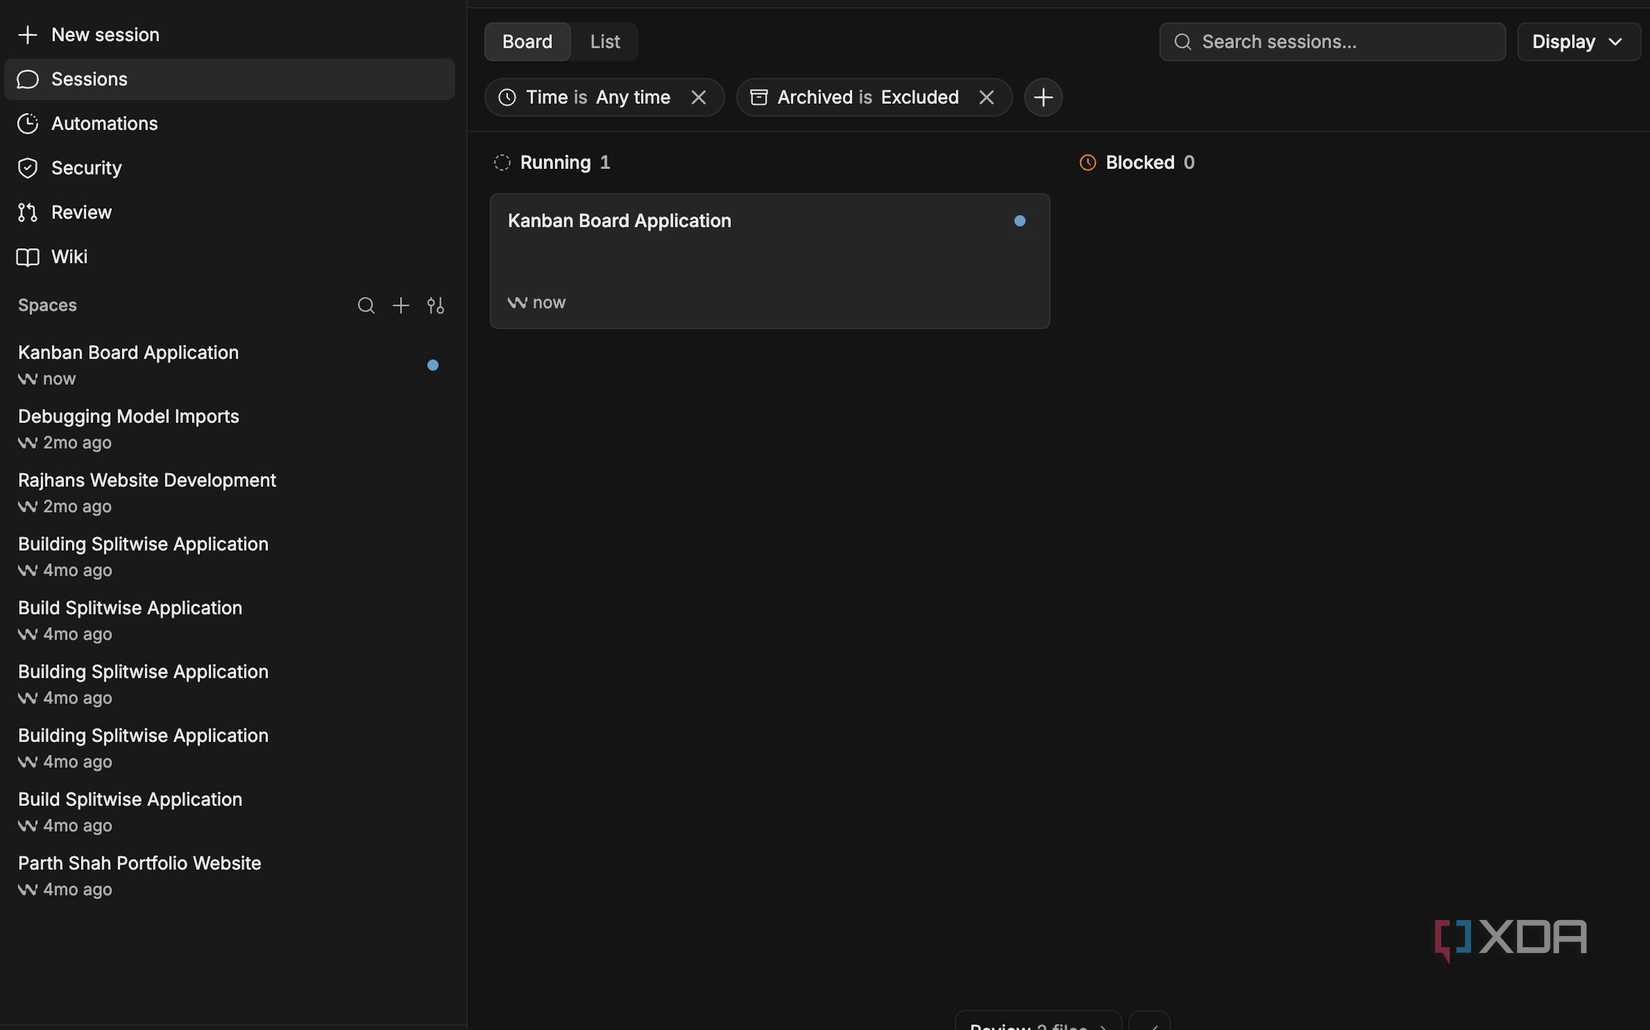
Task: Click the Blocked column header
Action: [x=1137, y=163]
